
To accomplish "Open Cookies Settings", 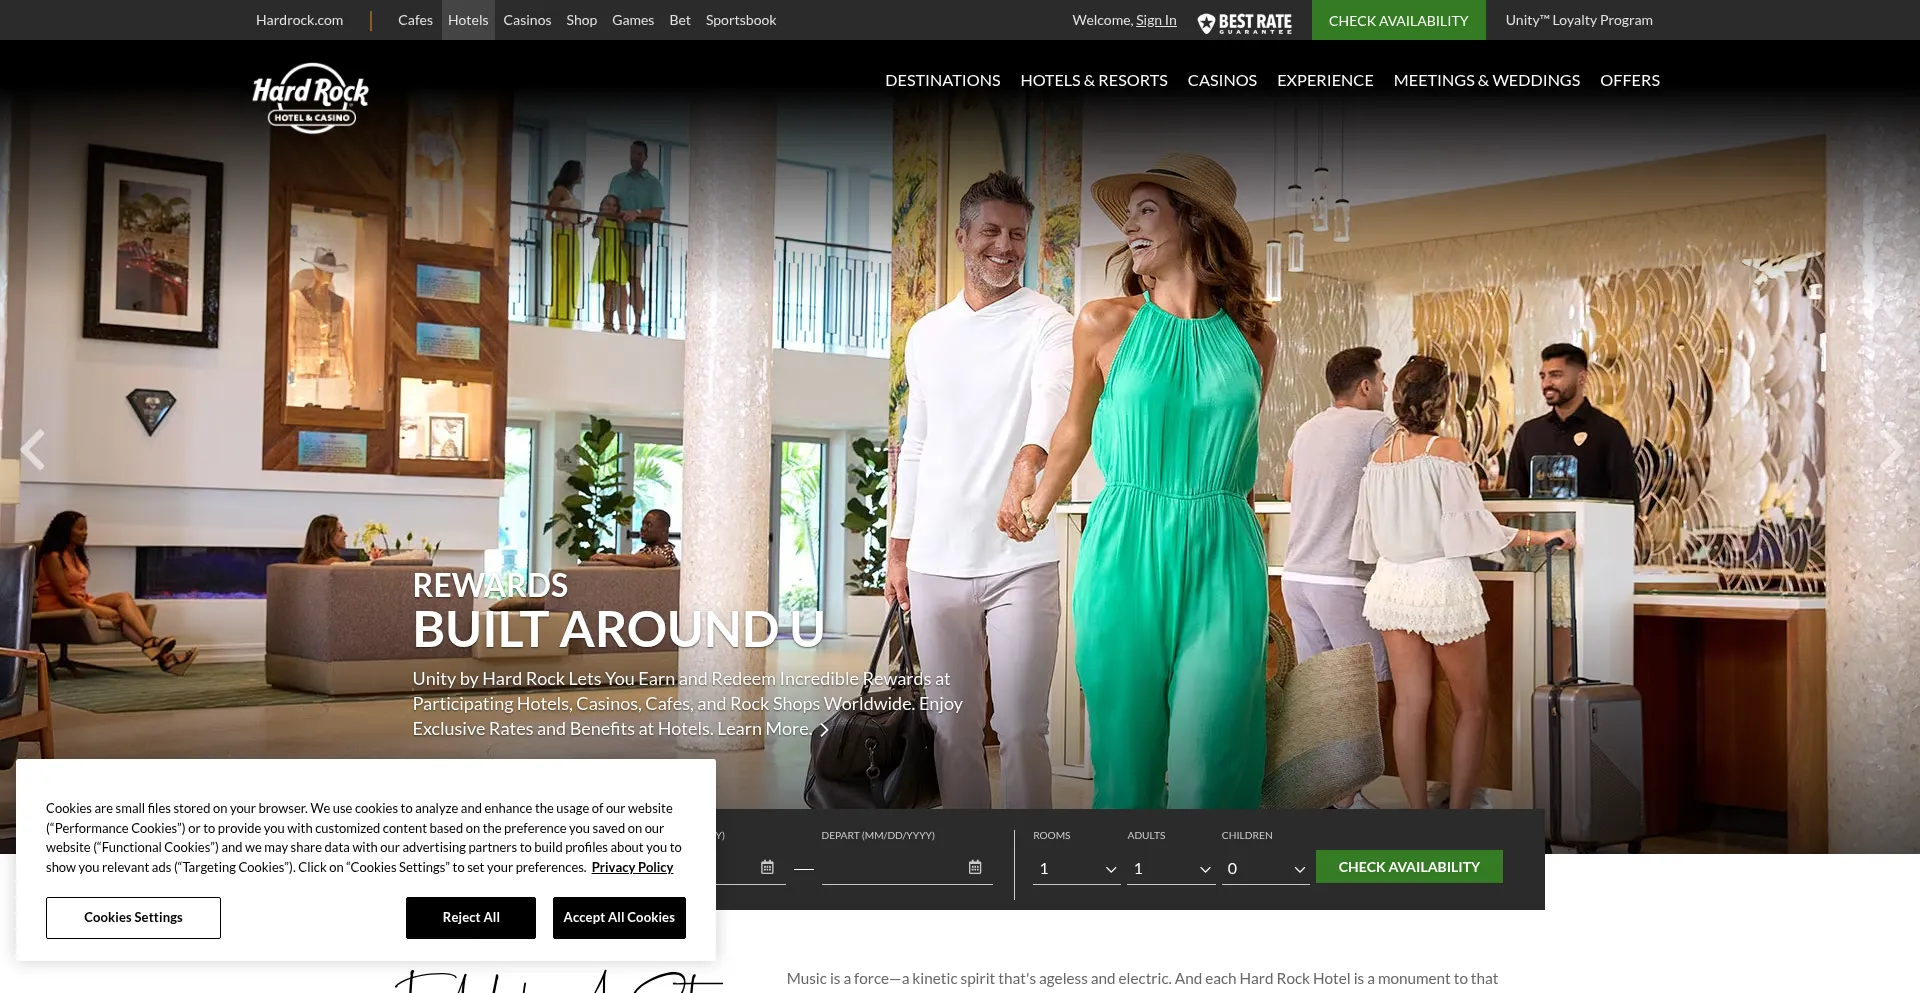I will point(133,917).
